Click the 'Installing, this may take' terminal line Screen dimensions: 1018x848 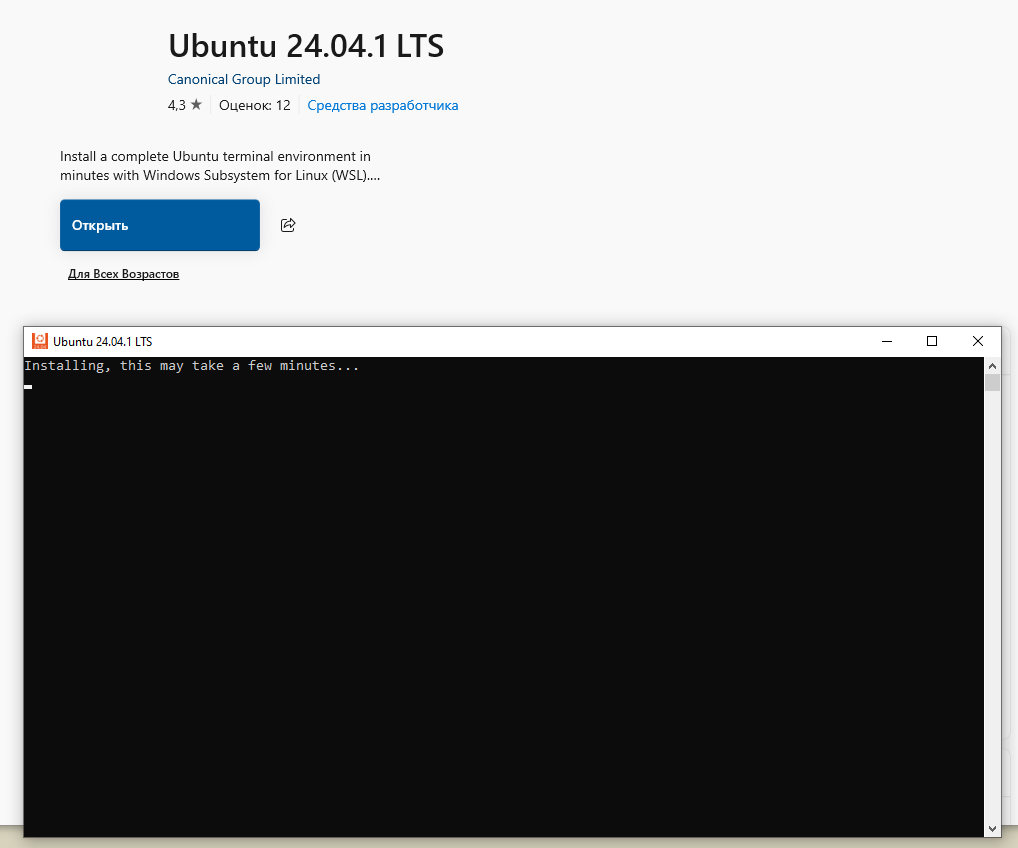(x=191, y=366)
